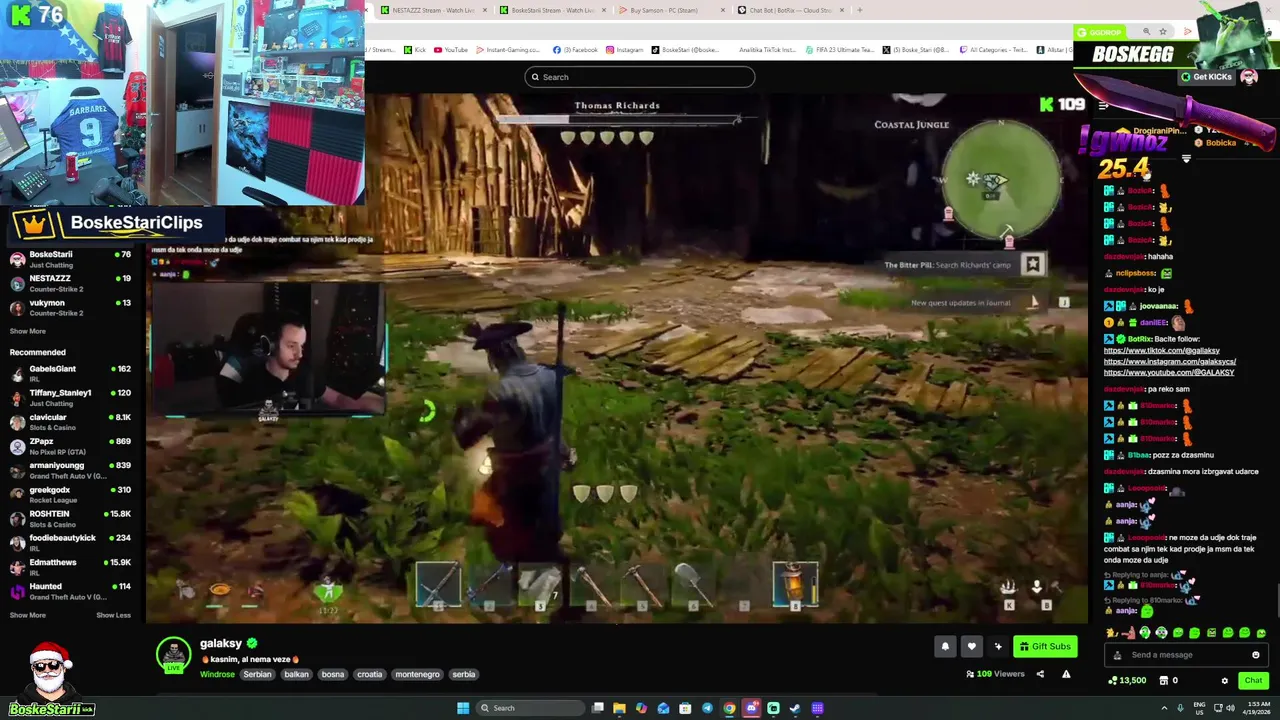Expand following list with Show More

[x=28, y=331]
